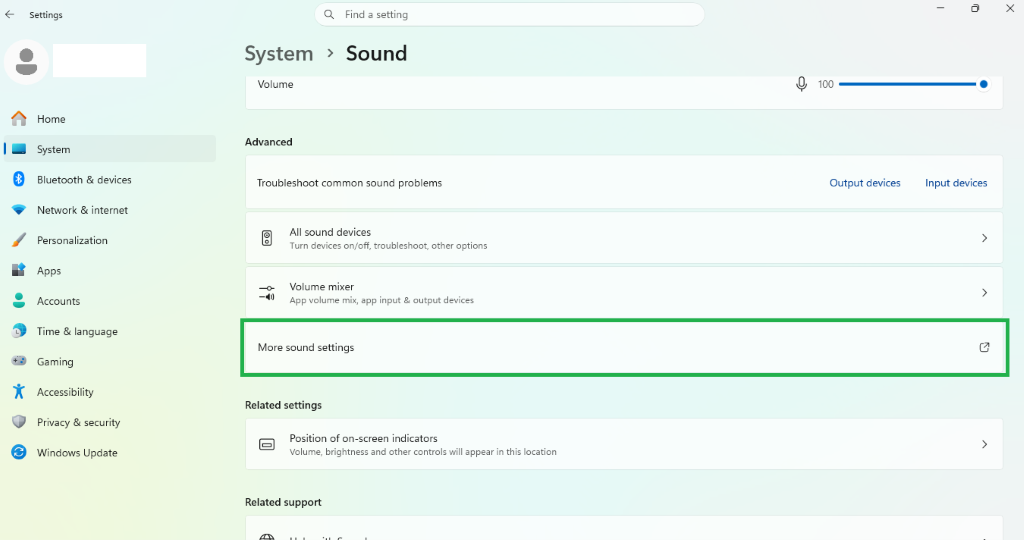Minimize the Settings window

[940, 8]
